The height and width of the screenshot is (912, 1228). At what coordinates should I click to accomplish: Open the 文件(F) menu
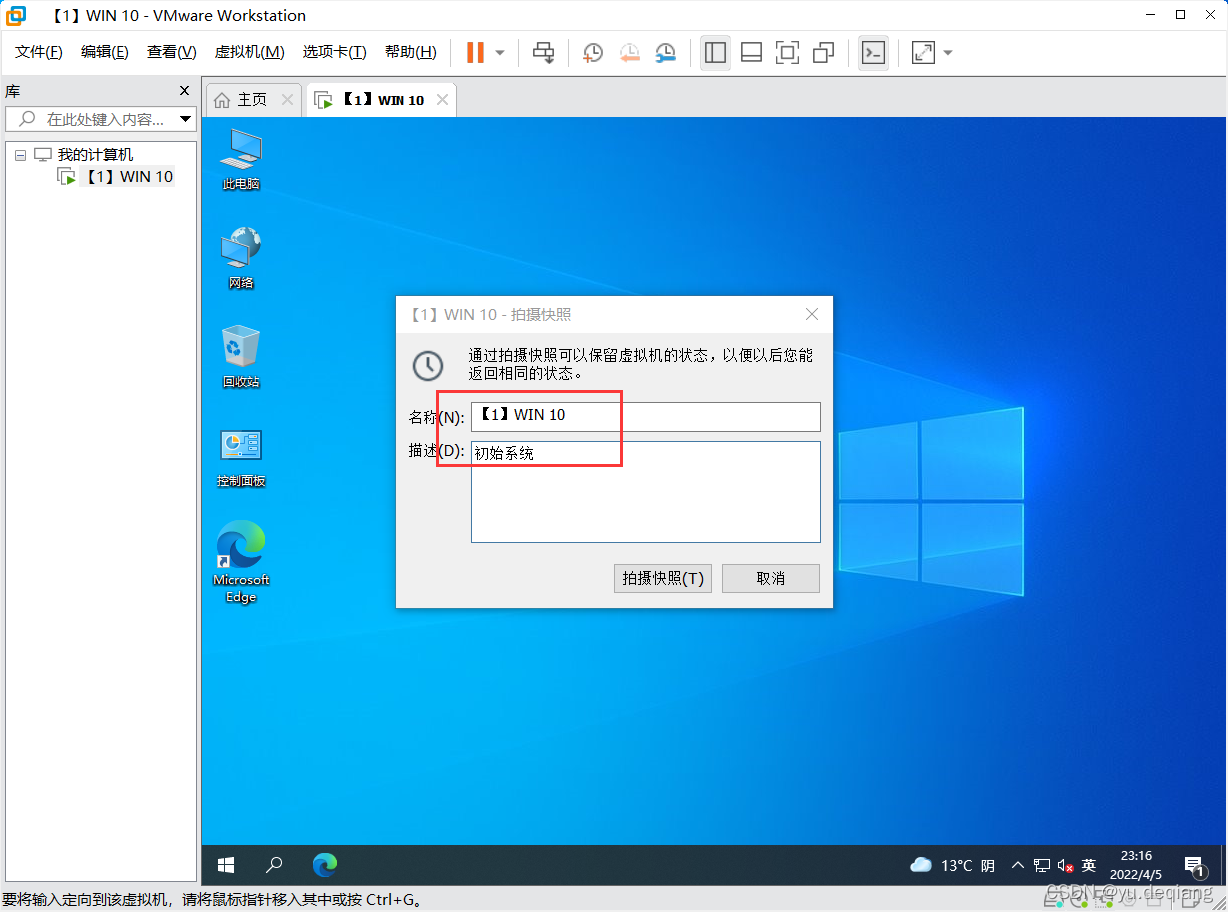click(x=39, y=52)
